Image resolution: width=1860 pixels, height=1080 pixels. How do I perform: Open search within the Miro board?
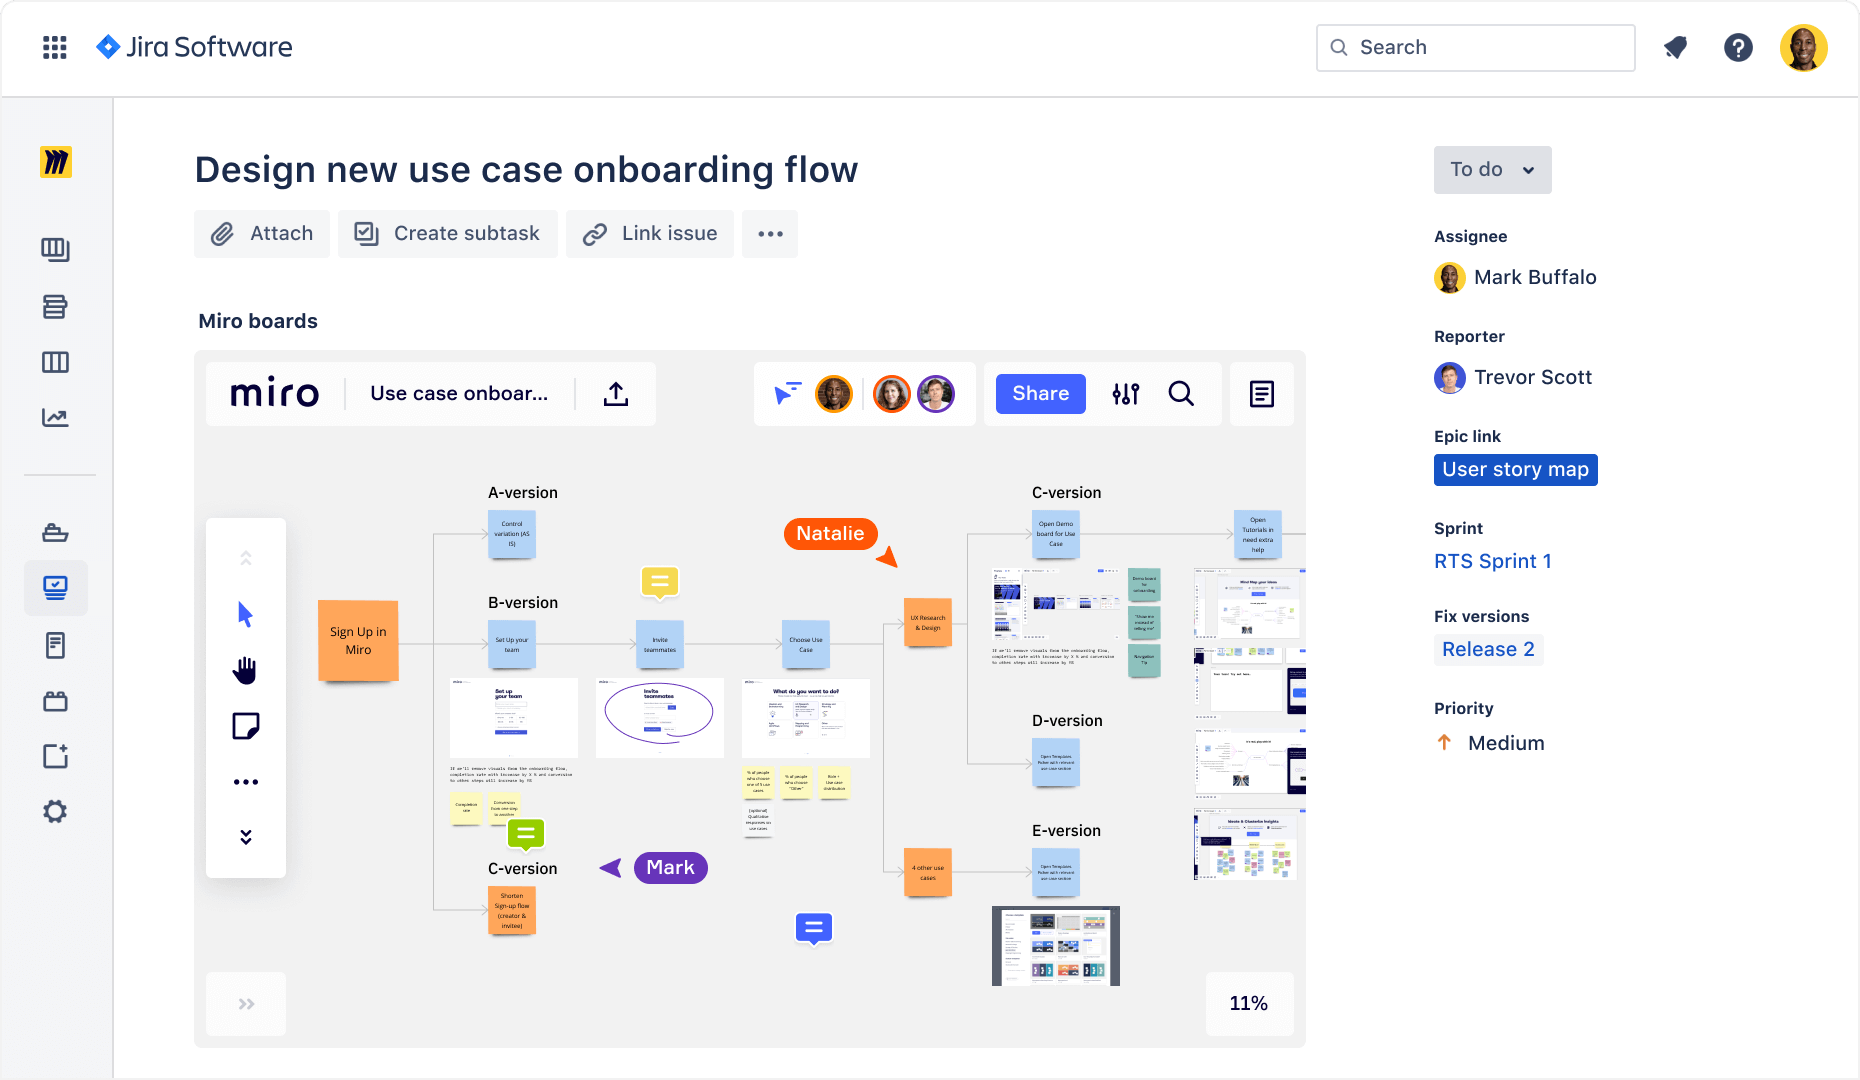click(x=1182, y=393)
